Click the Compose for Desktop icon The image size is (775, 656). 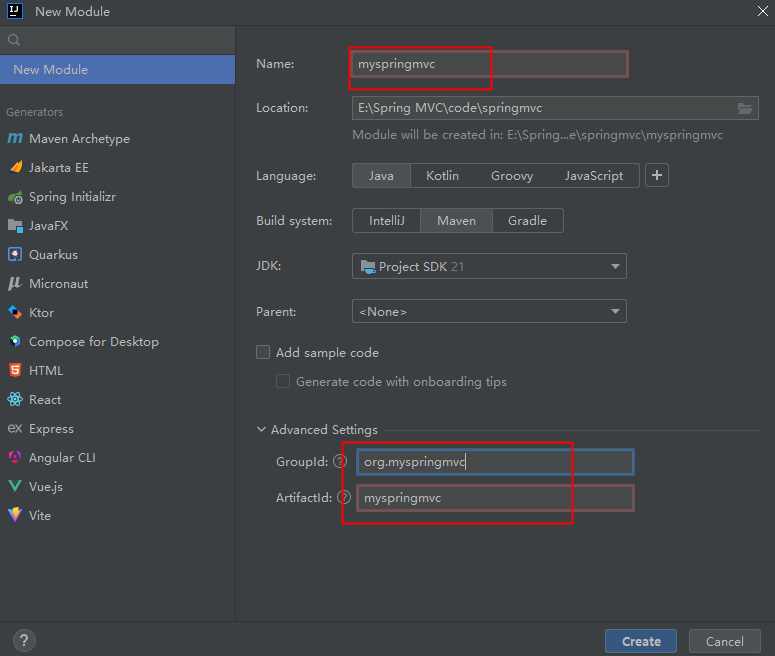(x=15, y=341)
